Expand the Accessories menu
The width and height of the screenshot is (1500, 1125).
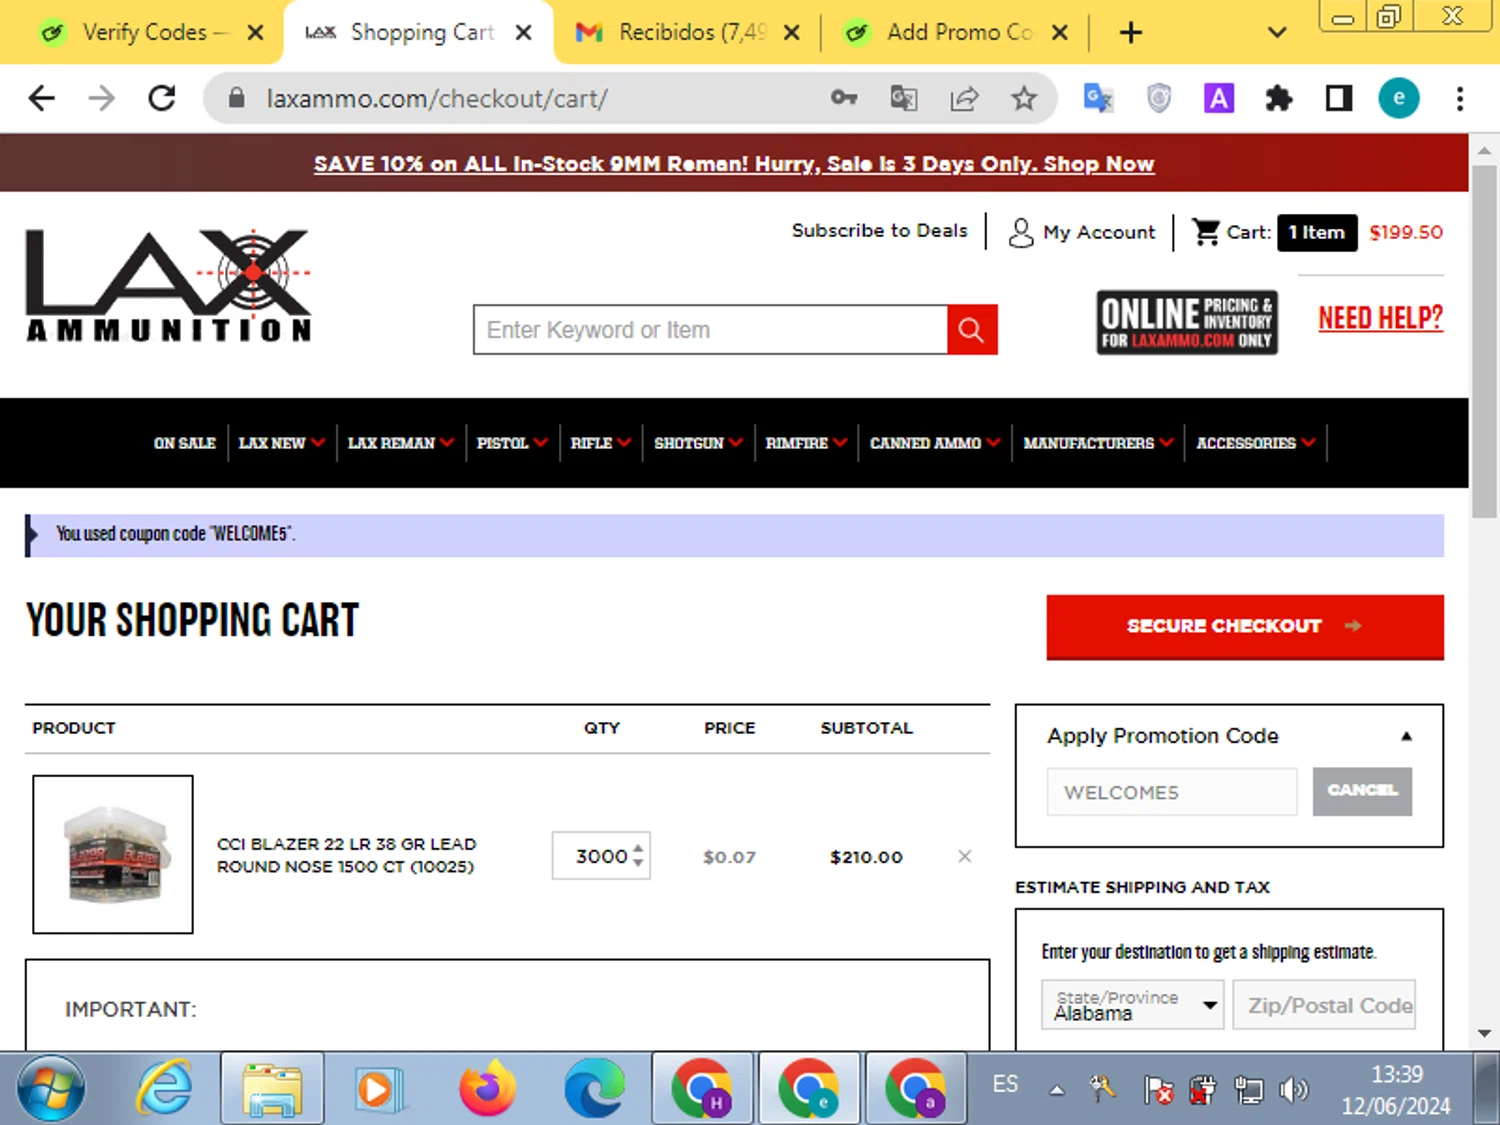click(1256, 443)
